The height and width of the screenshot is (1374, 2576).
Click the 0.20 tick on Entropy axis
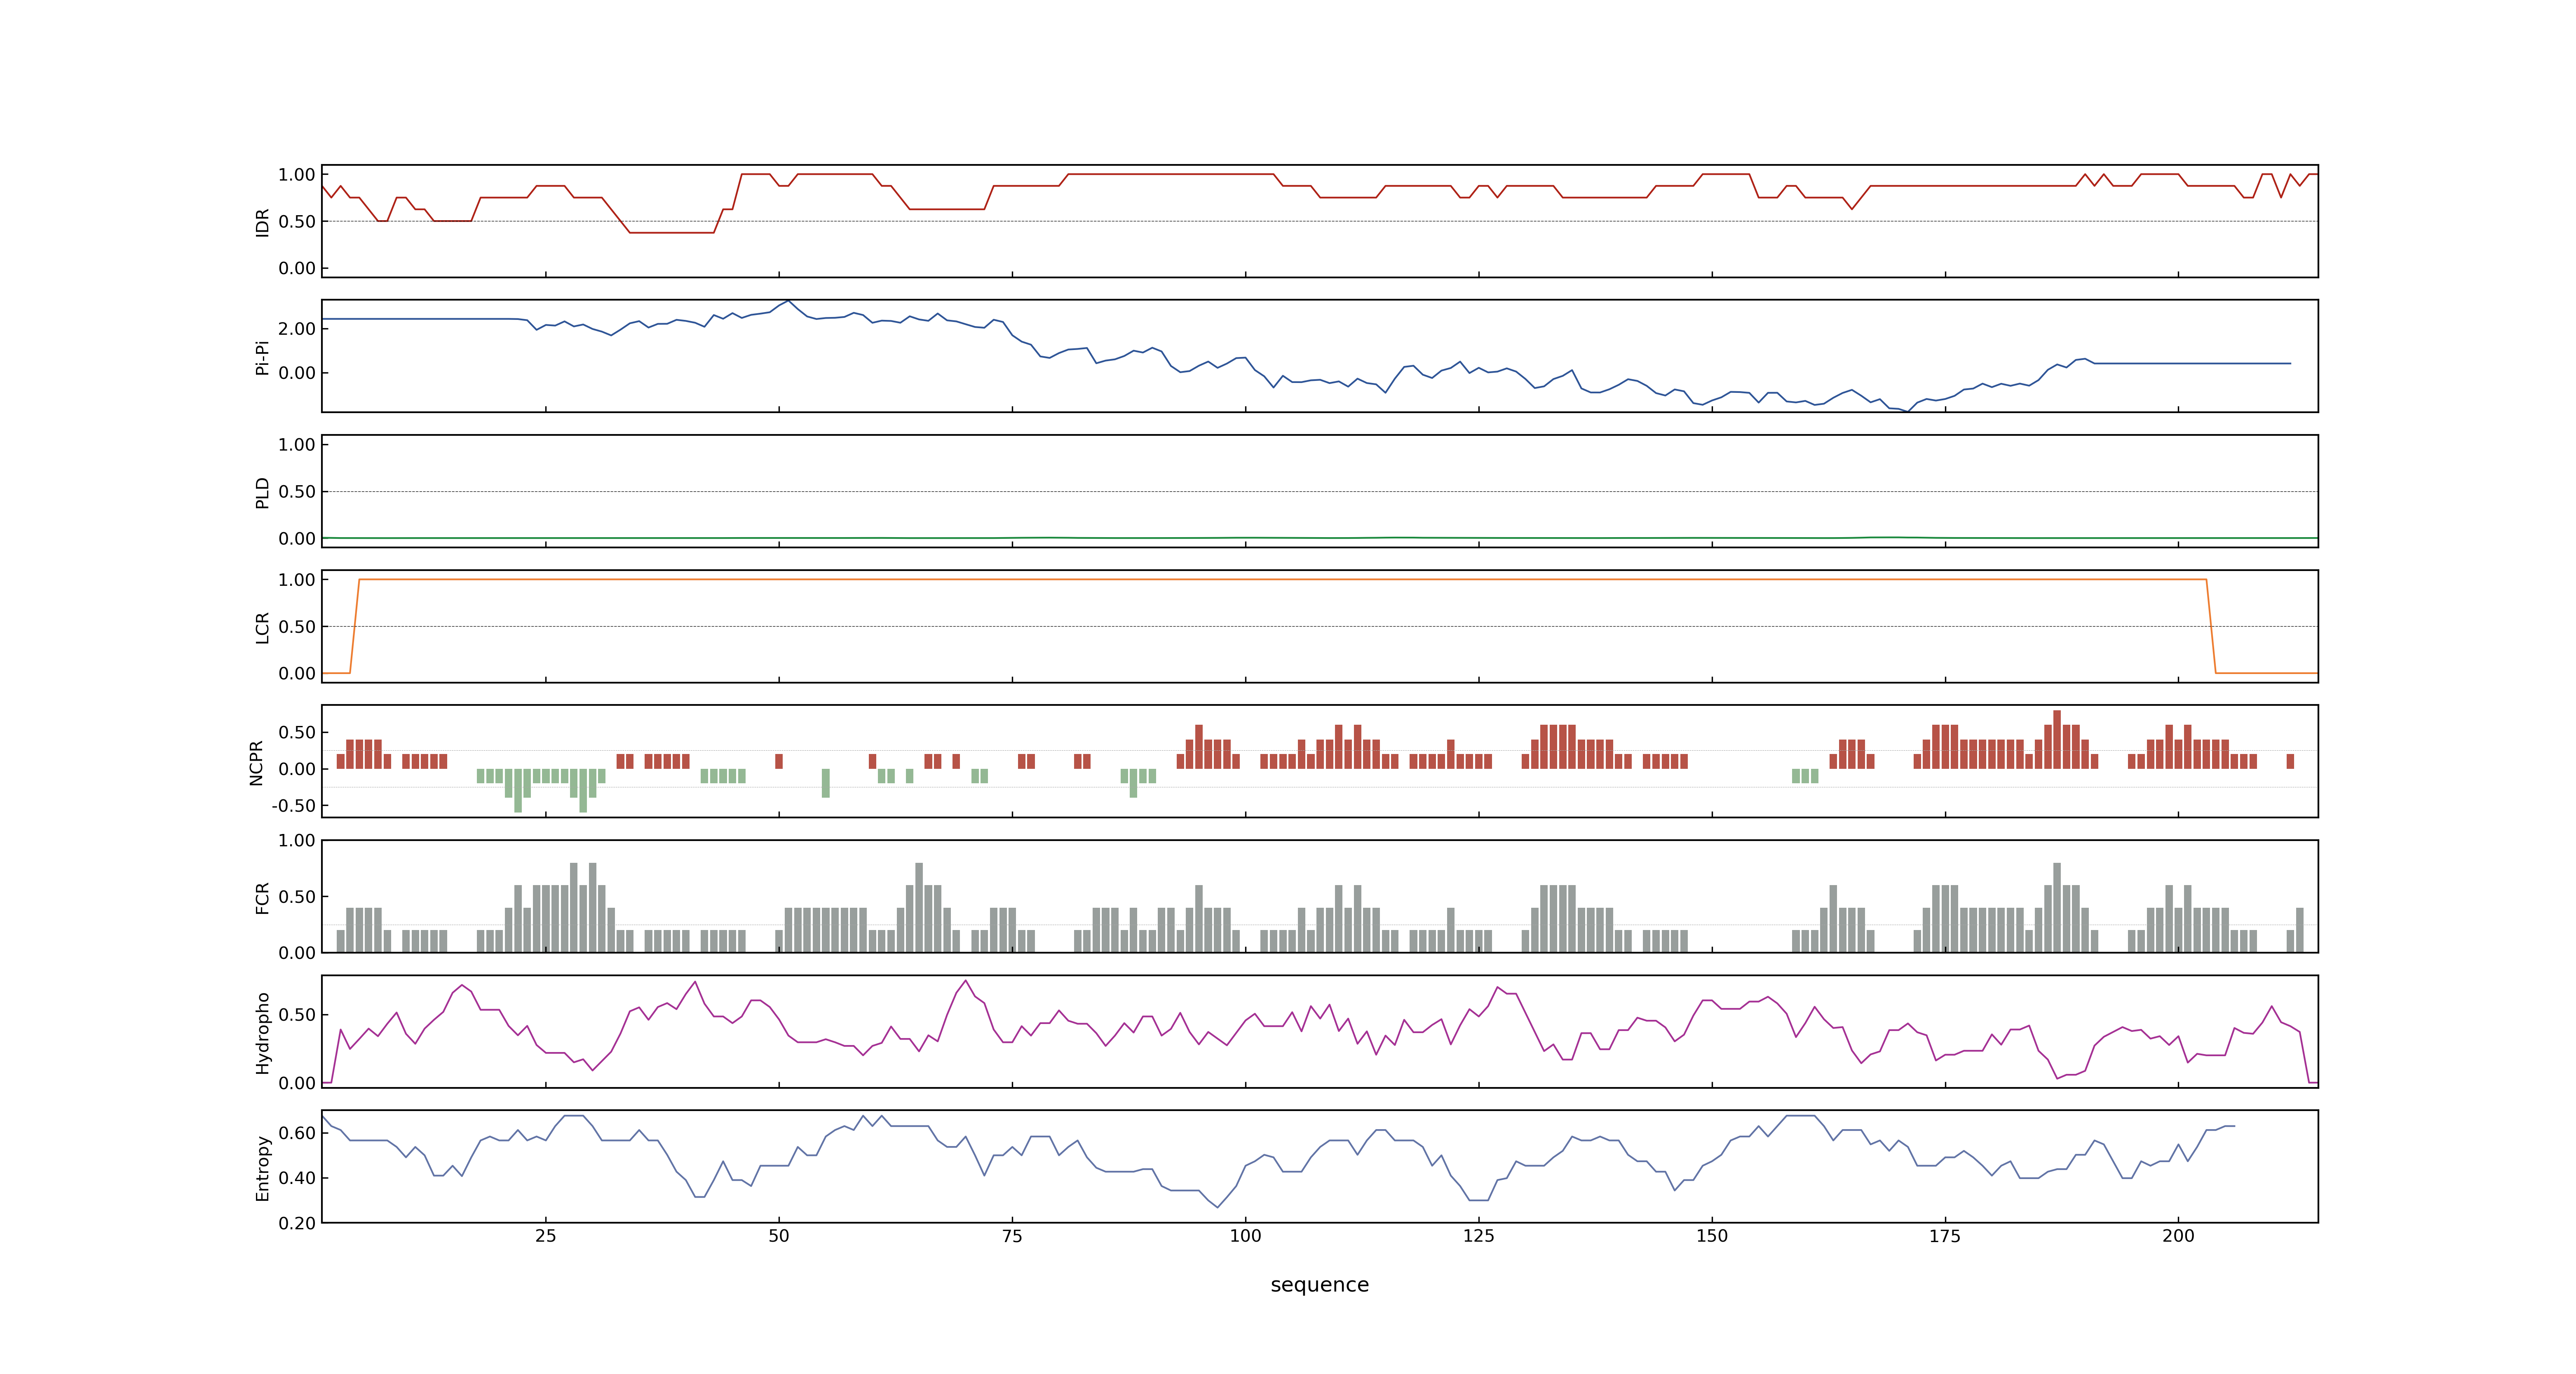tap(297, 1223)
